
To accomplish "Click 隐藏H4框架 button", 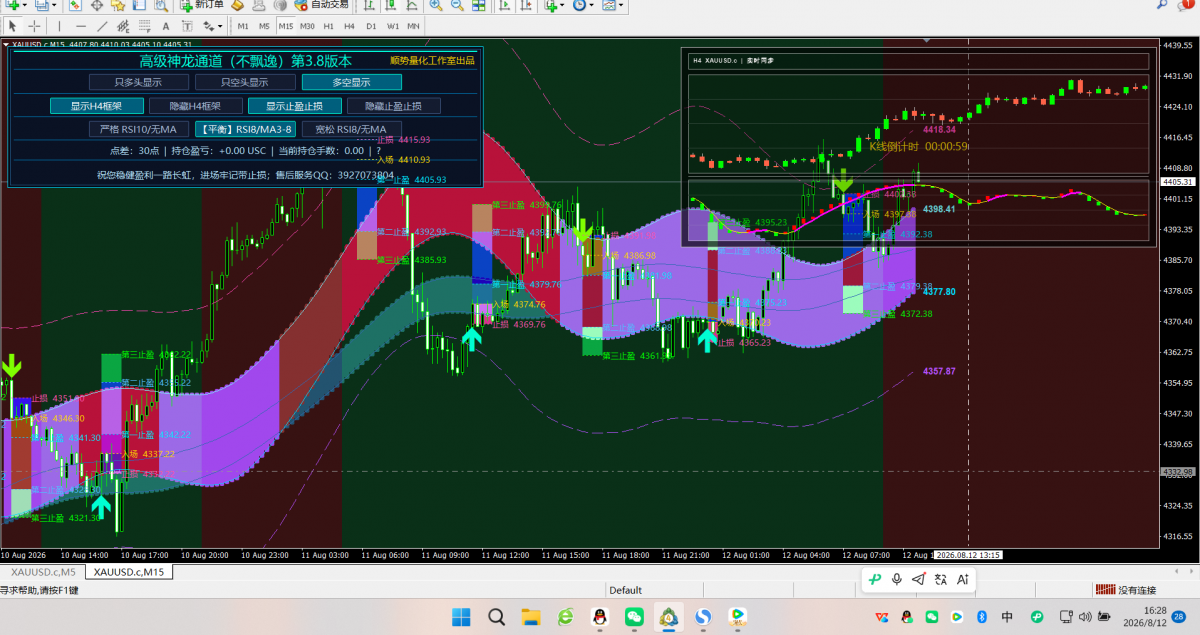I will click(194, 105).
